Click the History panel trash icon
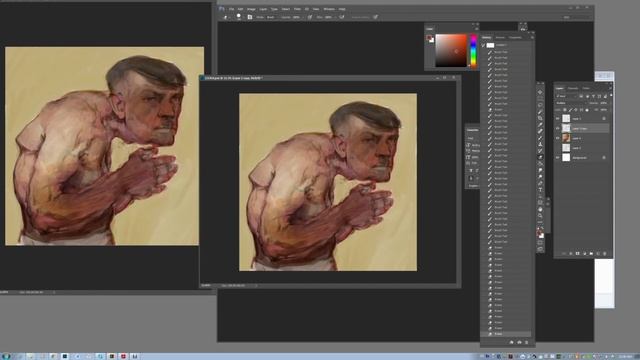640x360 pixels. (527, 342)
